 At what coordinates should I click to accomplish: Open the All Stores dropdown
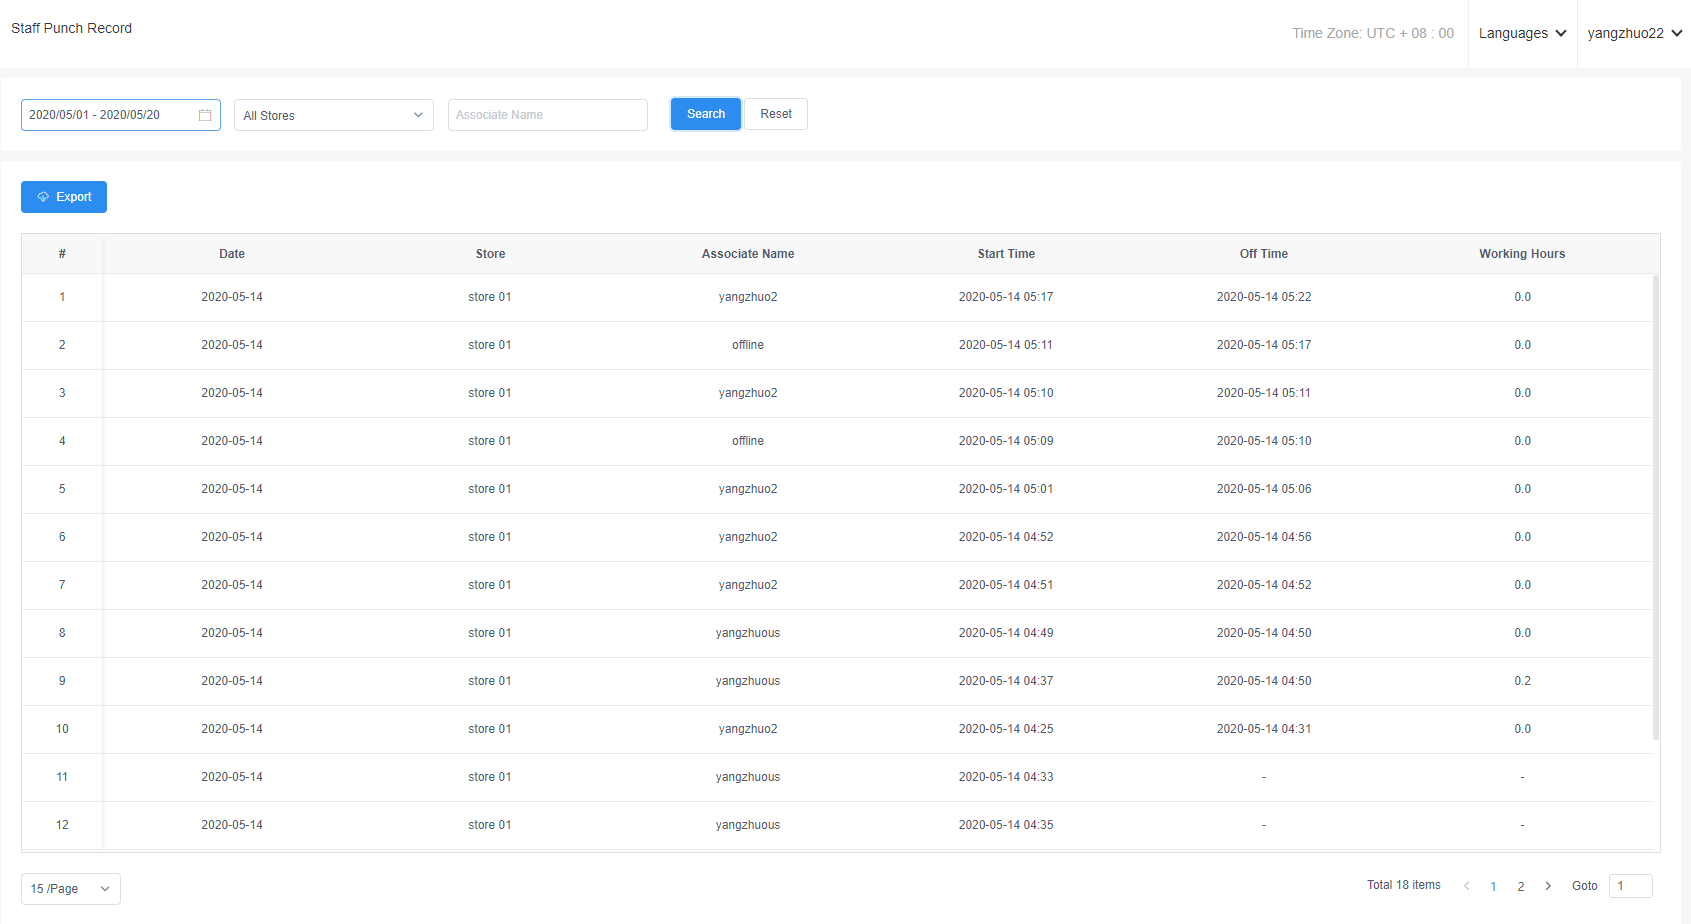tap(333, 115)
